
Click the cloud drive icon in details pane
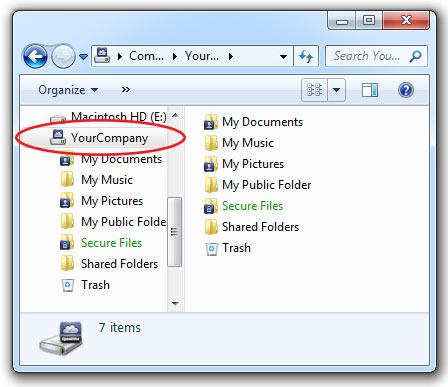point(61,338)
